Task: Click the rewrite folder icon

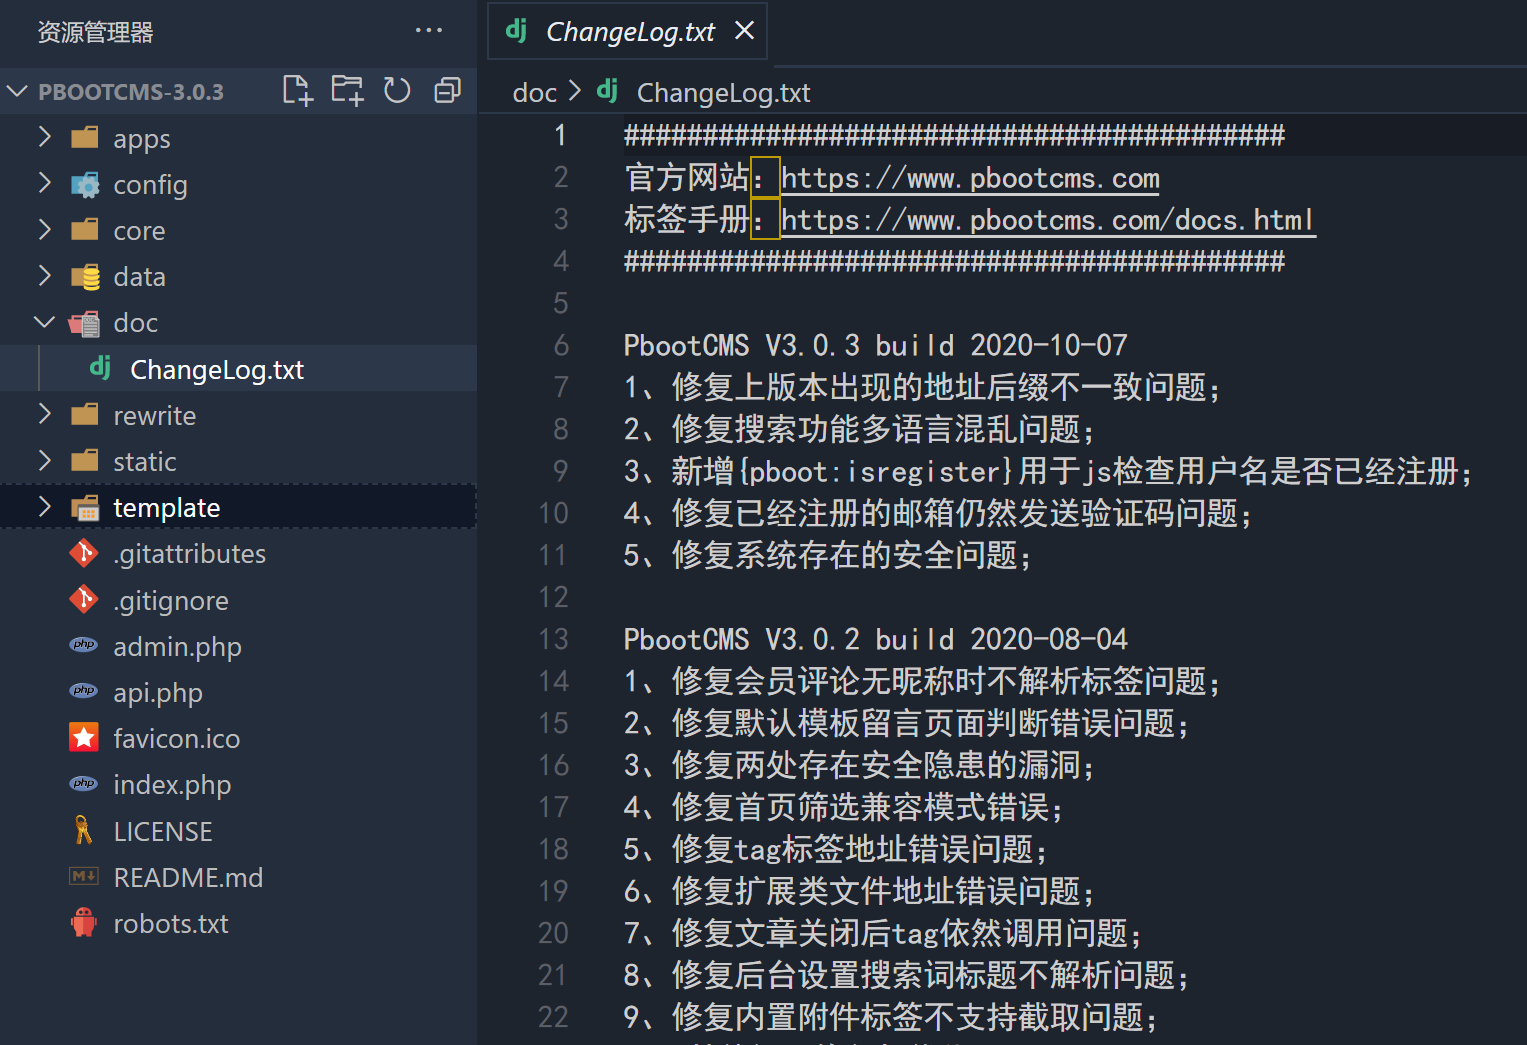Action: point(85,414)
